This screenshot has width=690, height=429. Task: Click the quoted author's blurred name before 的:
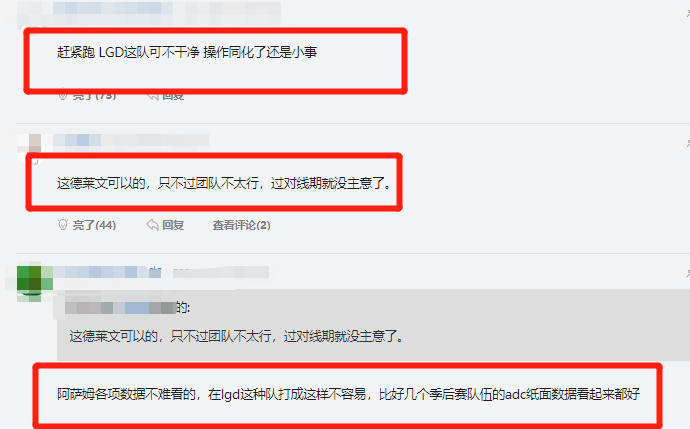pos(121,307)
